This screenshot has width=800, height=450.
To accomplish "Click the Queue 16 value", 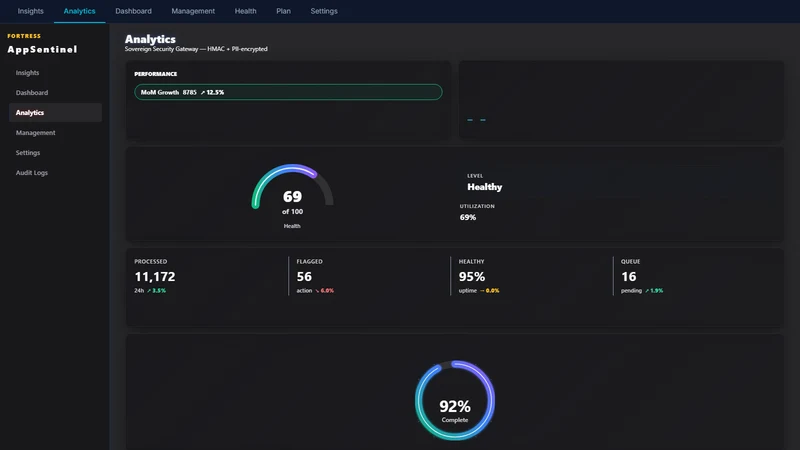I will coord(629,277).
